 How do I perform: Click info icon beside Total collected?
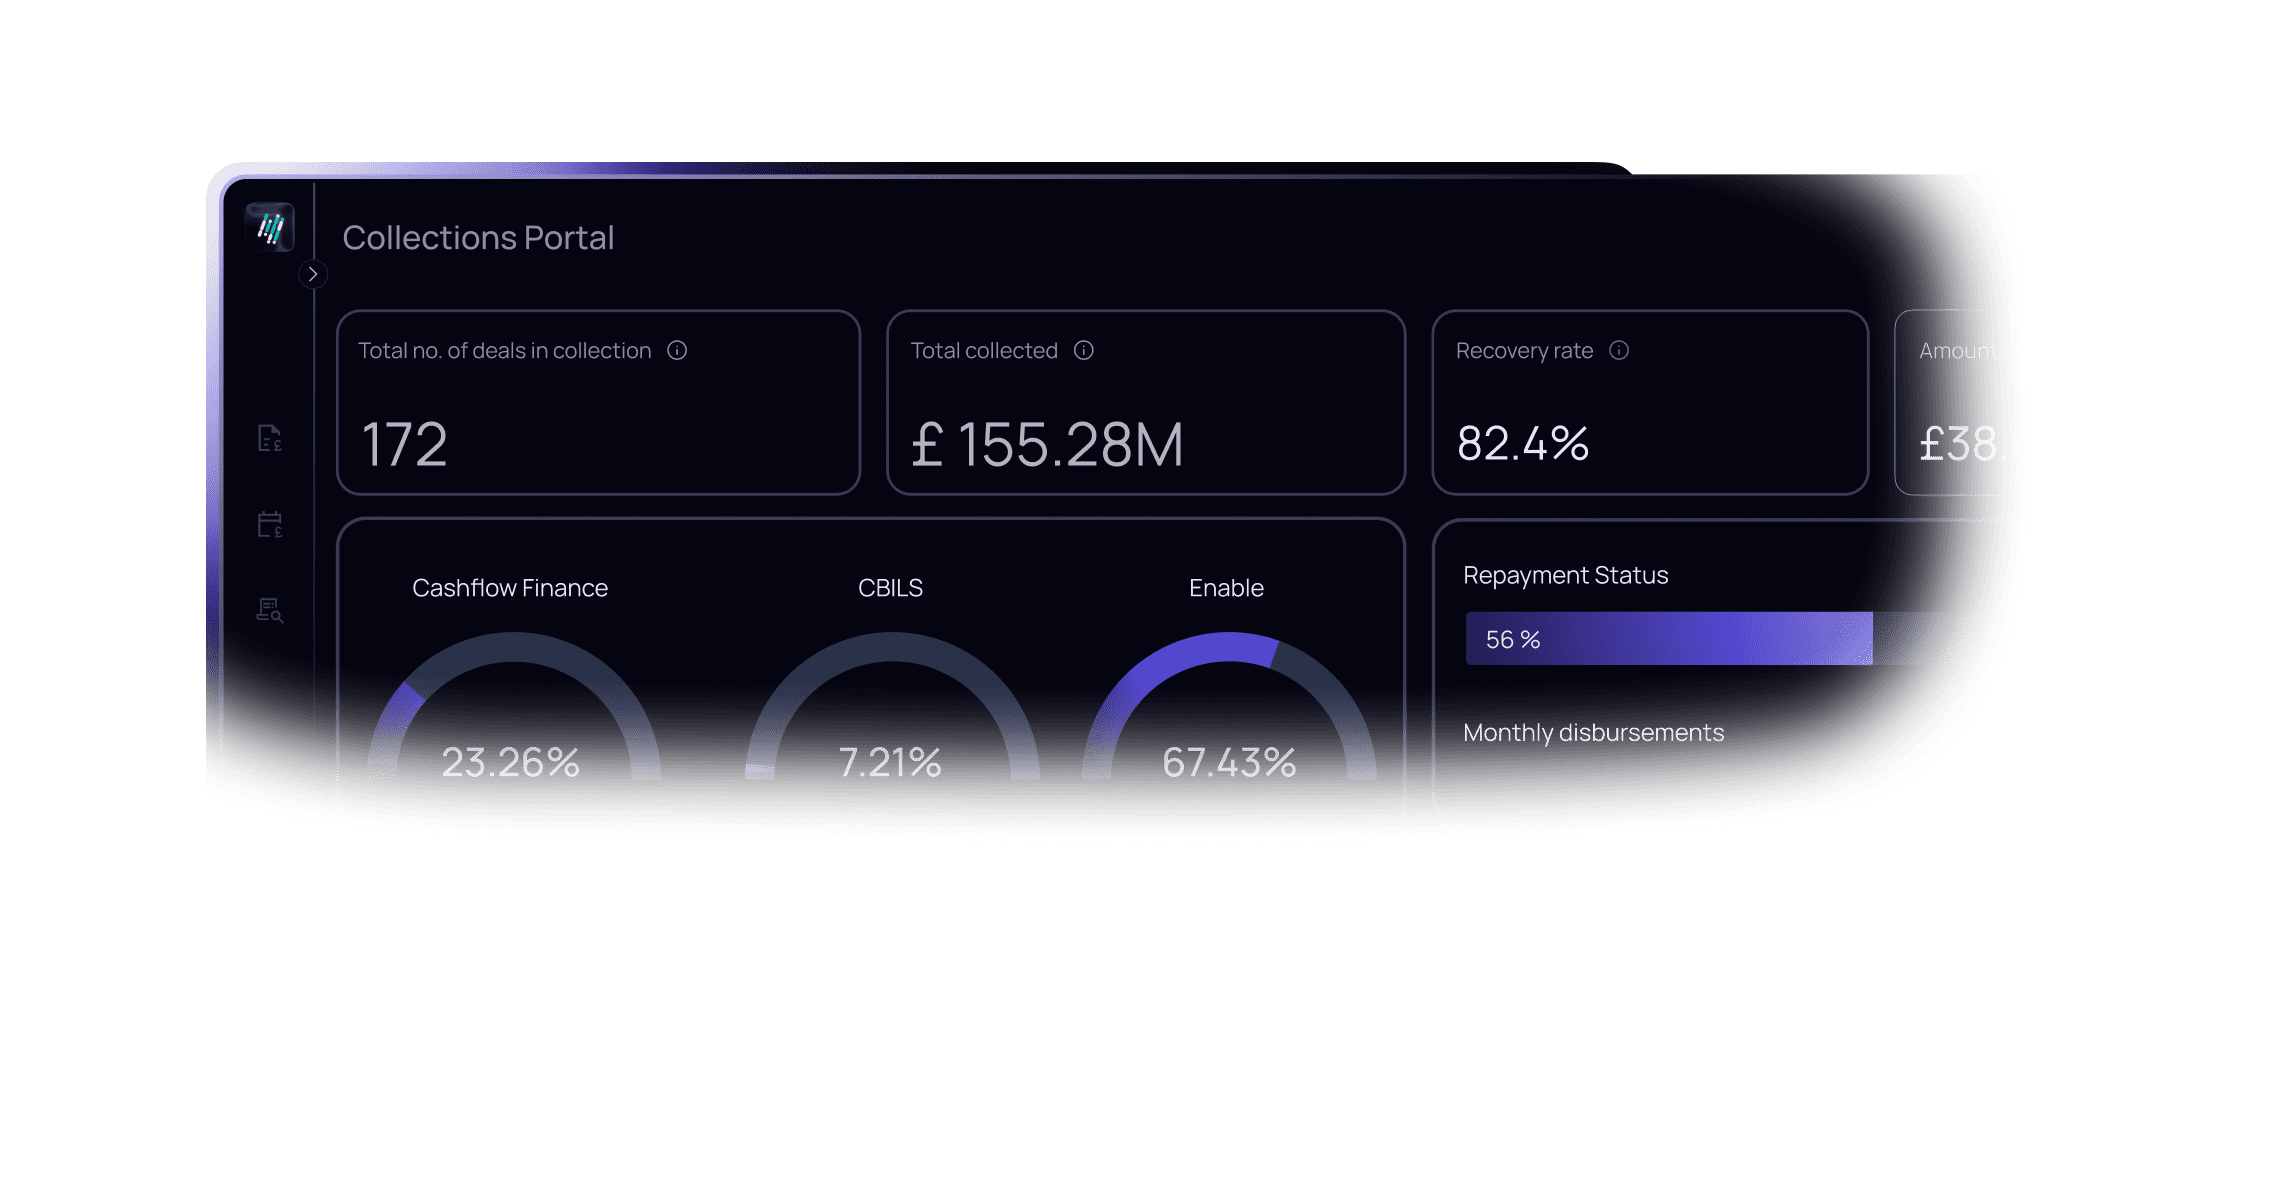1084,350
